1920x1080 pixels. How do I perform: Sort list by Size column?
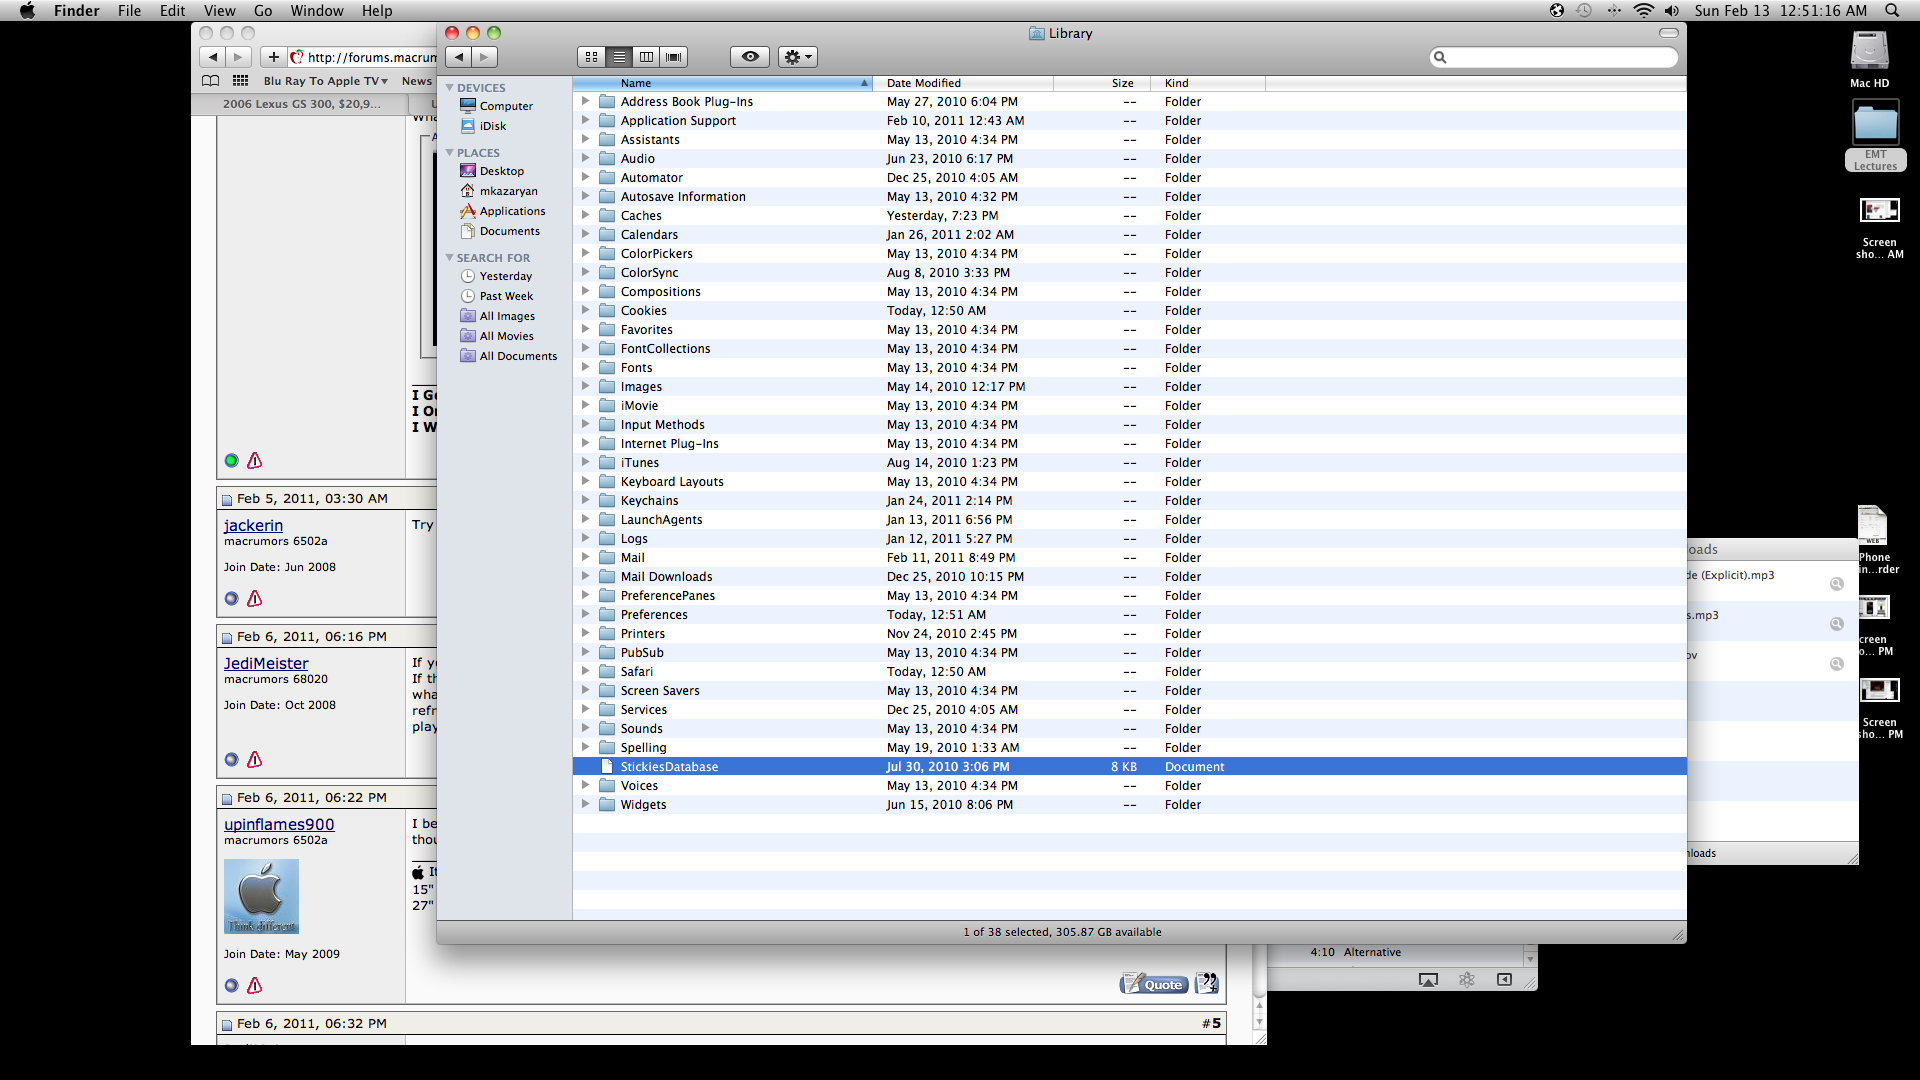[x=1101, y=83]
